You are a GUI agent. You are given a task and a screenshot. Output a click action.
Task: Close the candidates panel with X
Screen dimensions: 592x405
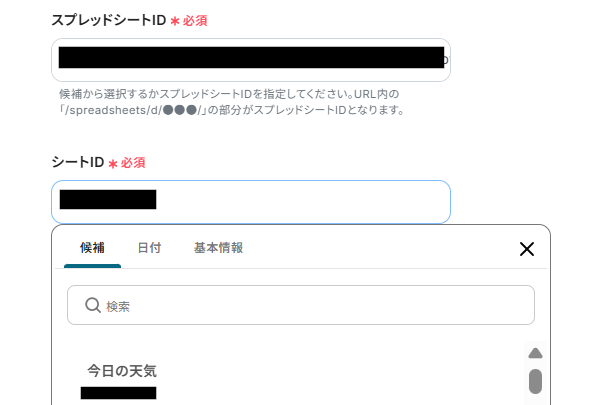pos(527,249)
